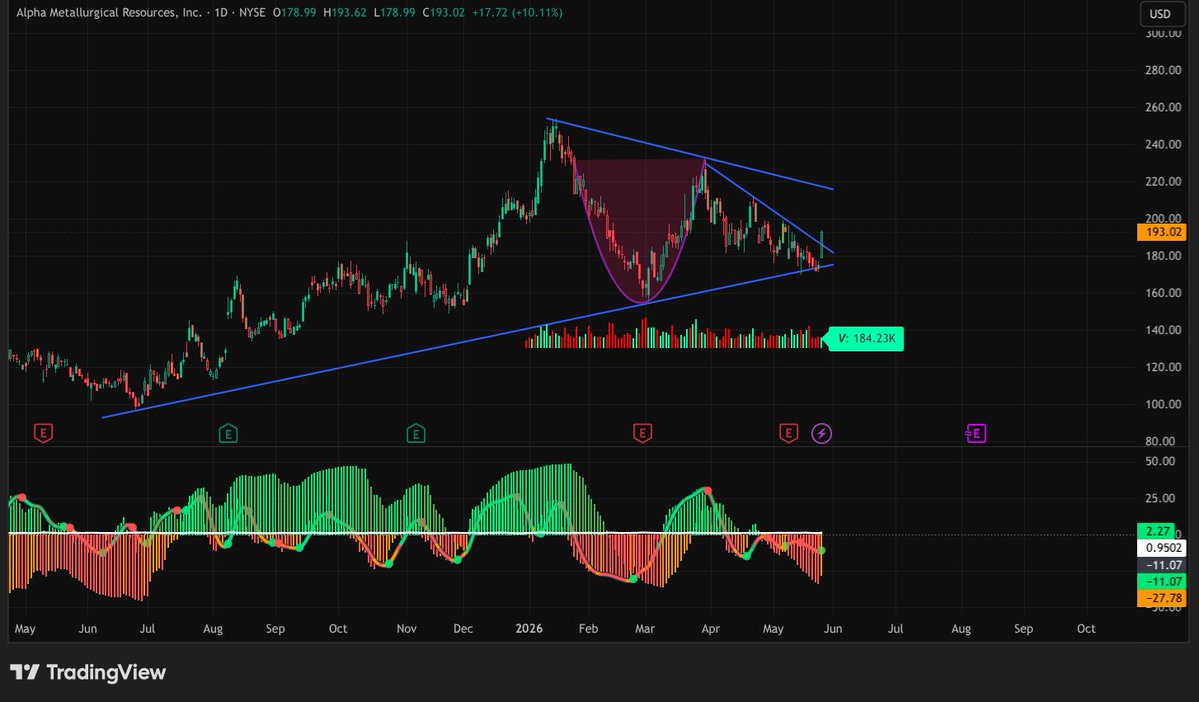
Task: Click the C193.02 close value in header
Action: (x=444, y=12)
